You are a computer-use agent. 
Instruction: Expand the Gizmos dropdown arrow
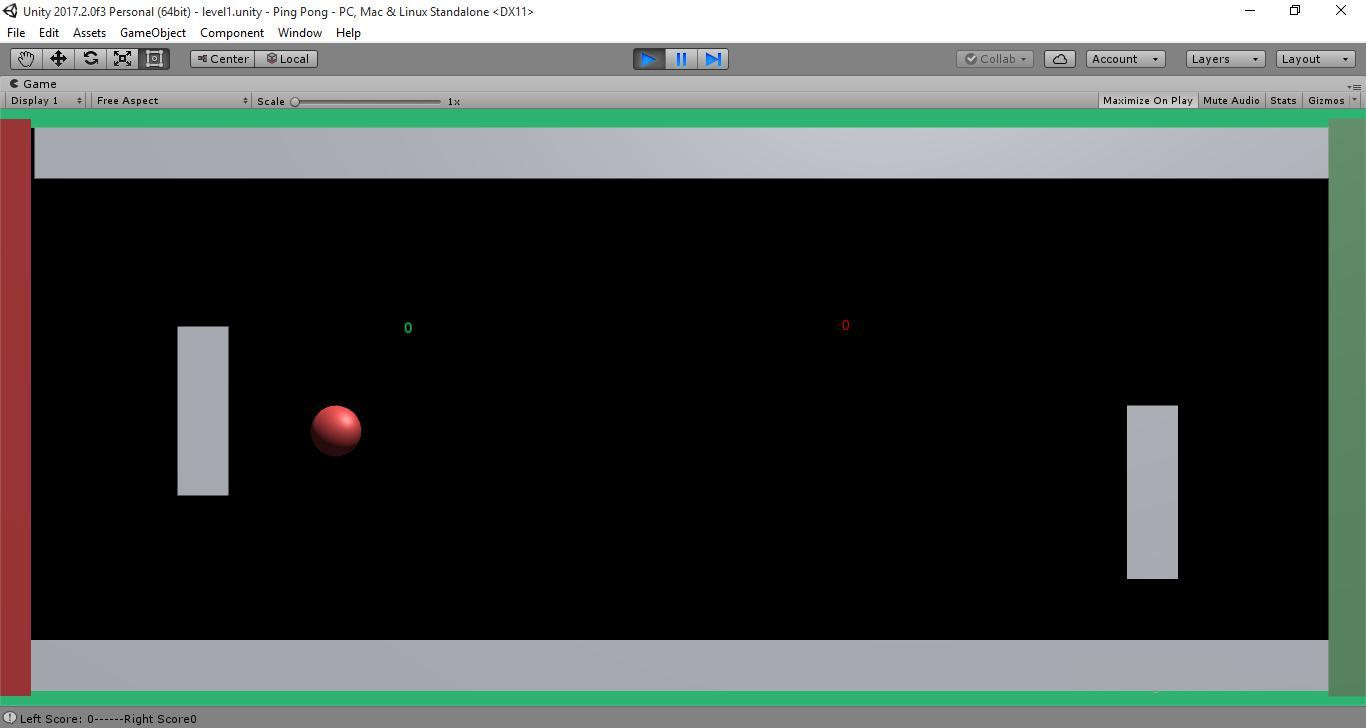click(x=1355, y=101)
